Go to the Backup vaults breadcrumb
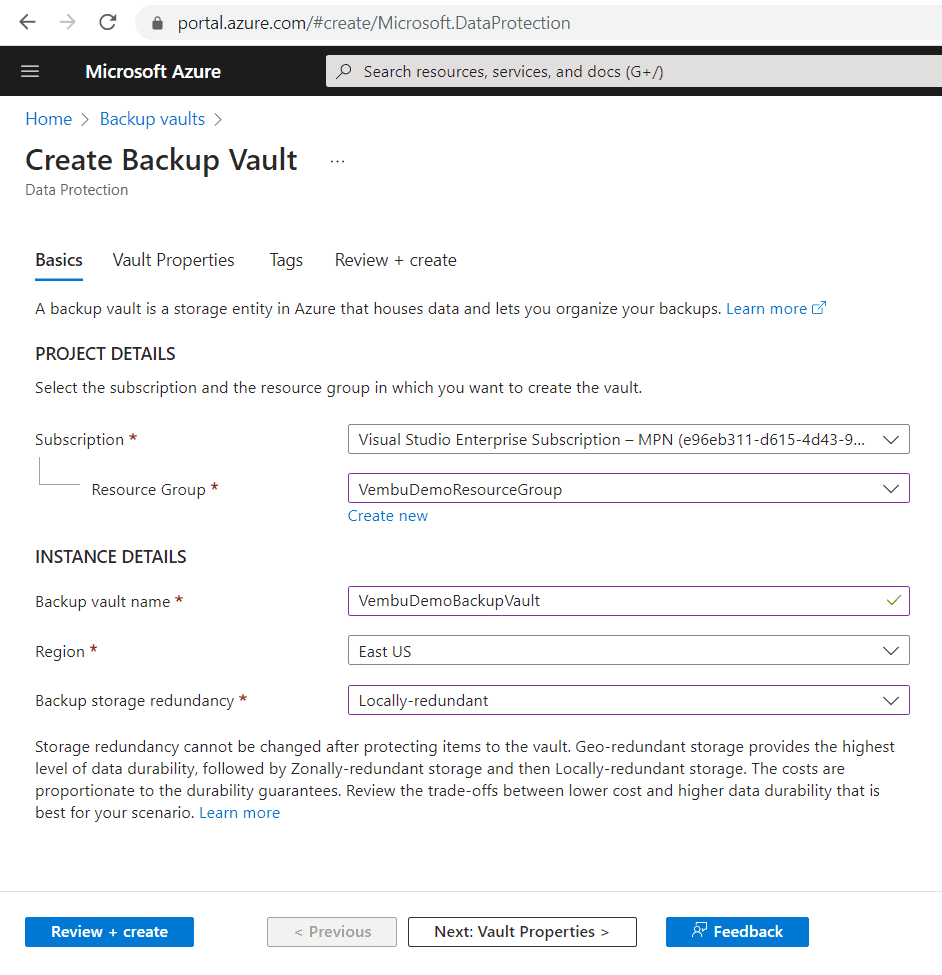942x975 pixels. click(152, 119)
